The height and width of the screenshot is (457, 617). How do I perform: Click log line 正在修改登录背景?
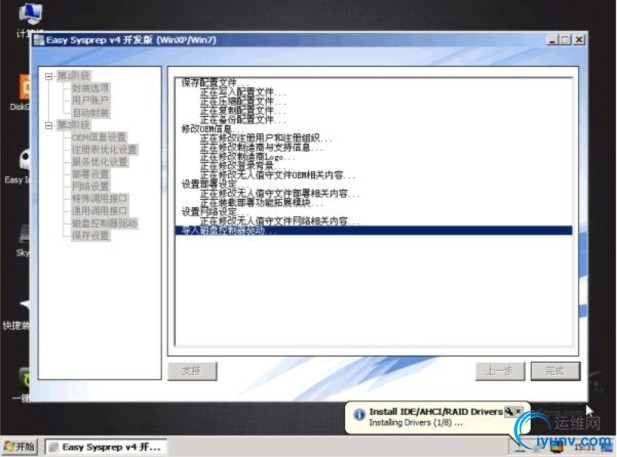coord(243,166)
